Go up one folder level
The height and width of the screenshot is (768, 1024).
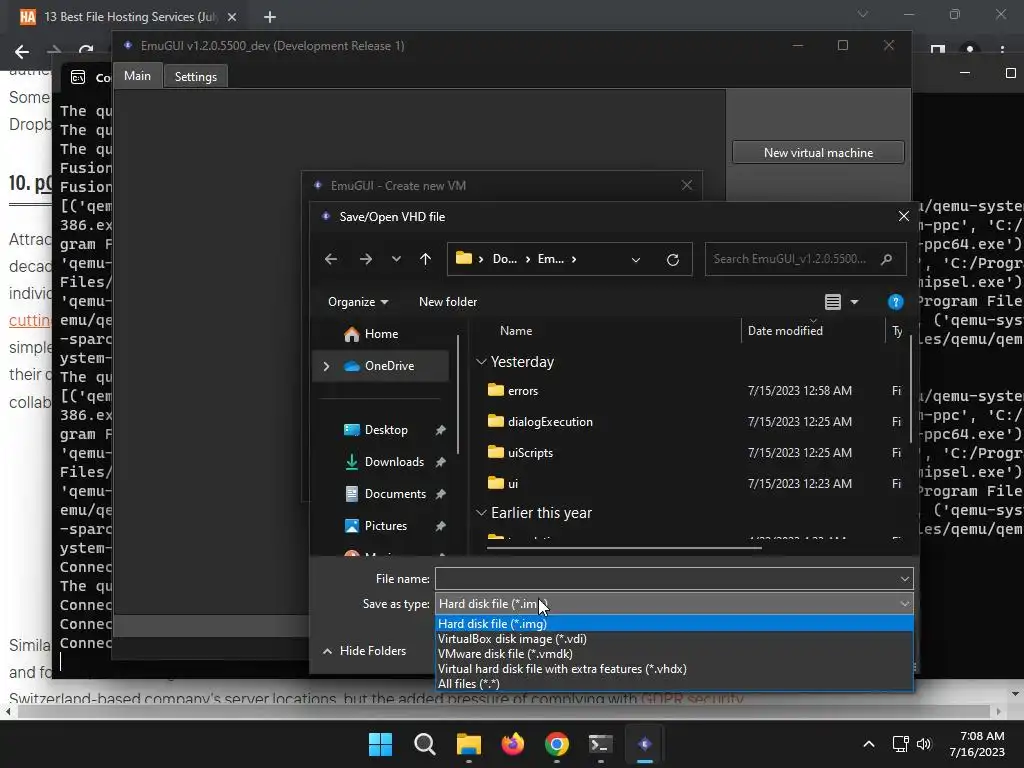[425, 259]
